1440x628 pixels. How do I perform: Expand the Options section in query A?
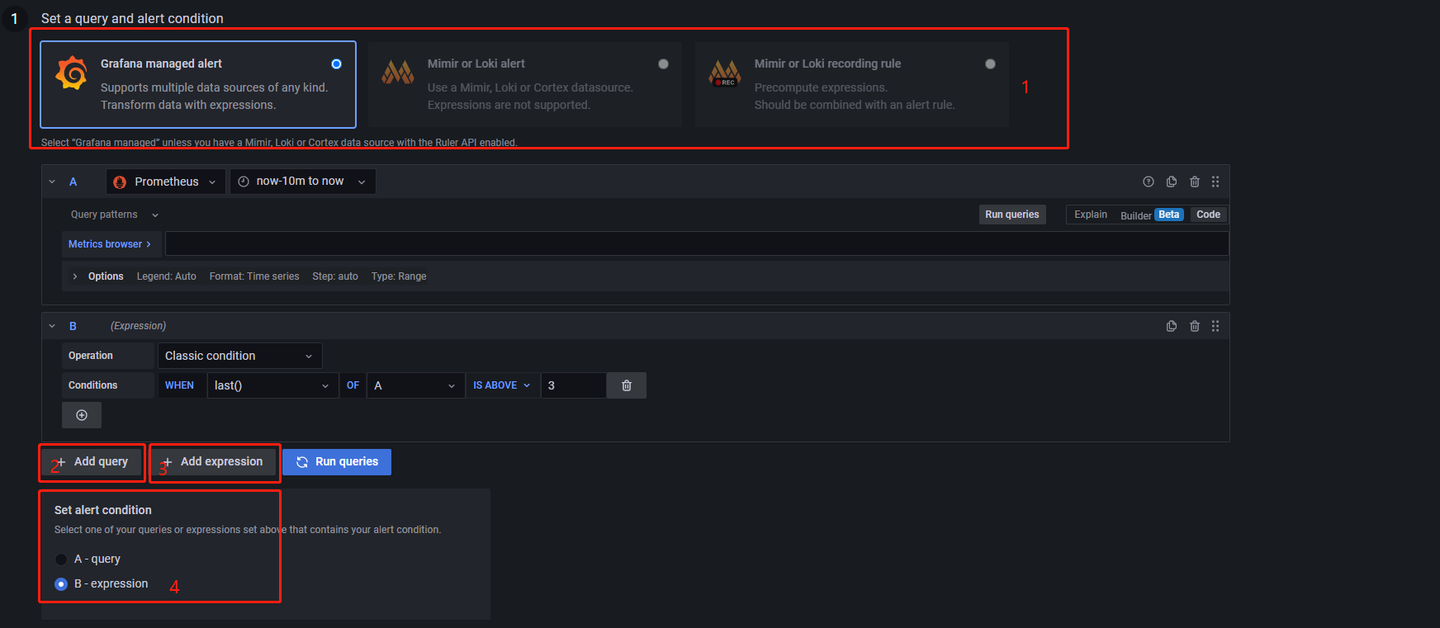coord(97,275)
